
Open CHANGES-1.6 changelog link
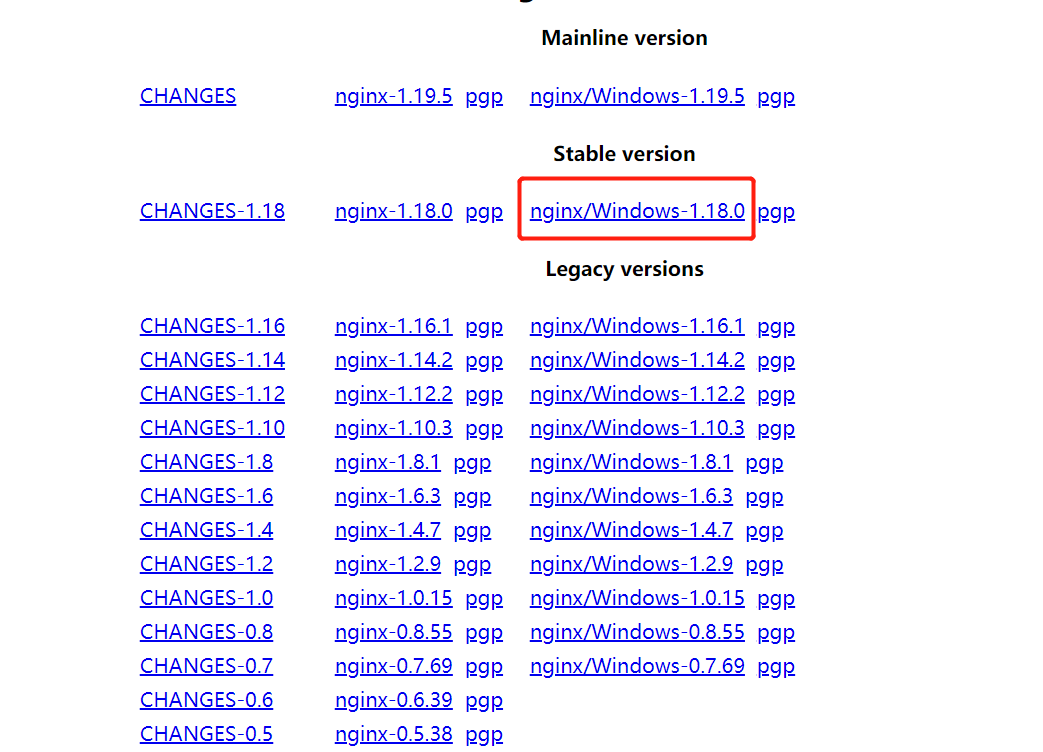(206, 496)
